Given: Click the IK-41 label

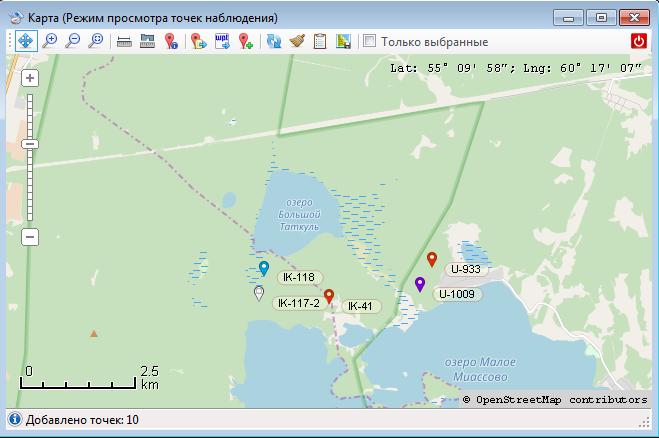Looking at the screenshot, I should (x=361, y=306).
